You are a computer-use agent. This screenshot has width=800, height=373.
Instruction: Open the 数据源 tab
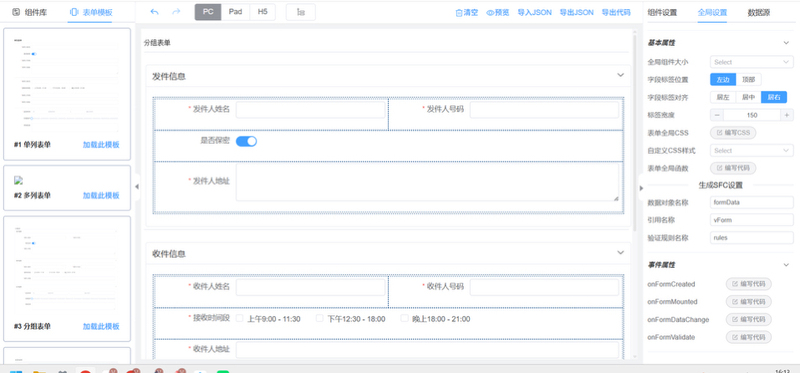tap(759, 13)
